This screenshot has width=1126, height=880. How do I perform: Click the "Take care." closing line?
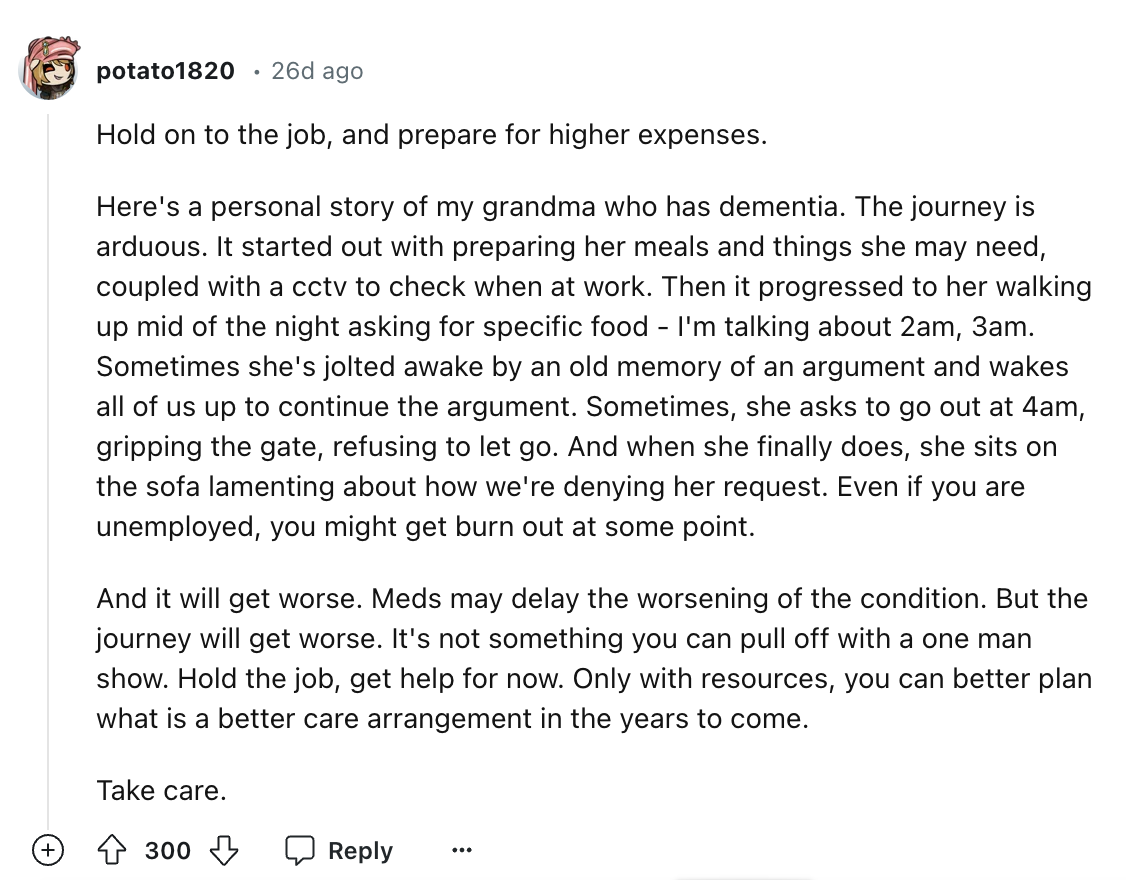coord(161,791)
